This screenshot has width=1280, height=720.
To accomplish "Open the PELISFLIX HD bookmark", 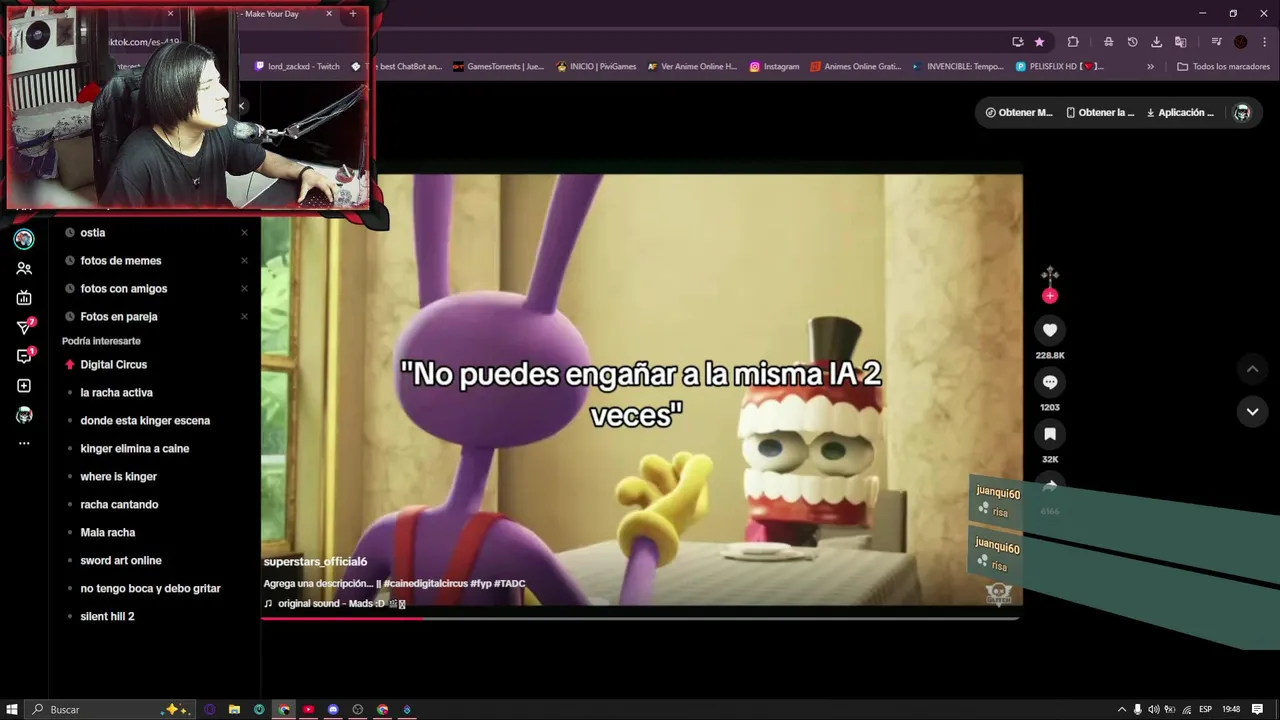I will point(1060,67).
